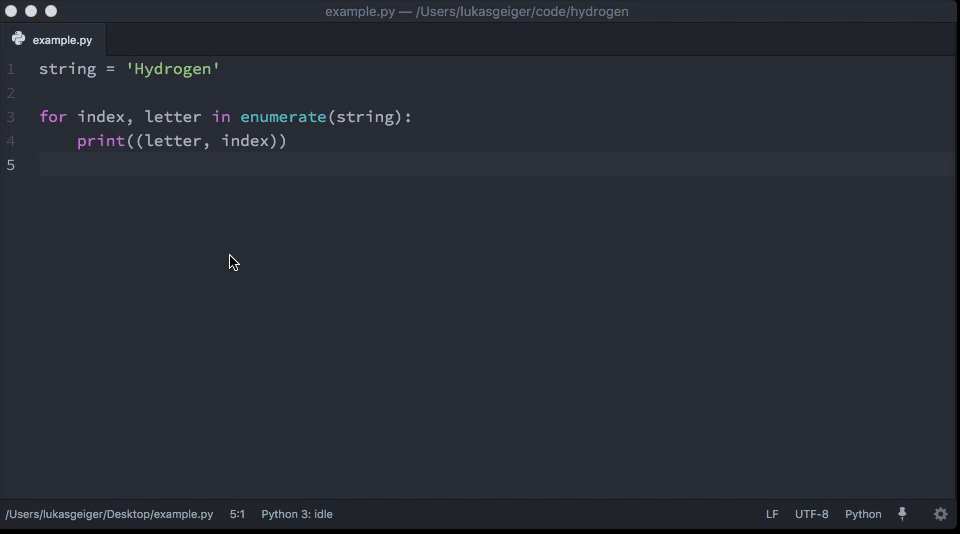
Task: Click the Python logo on the file tab
Action: tap(18, 39)
